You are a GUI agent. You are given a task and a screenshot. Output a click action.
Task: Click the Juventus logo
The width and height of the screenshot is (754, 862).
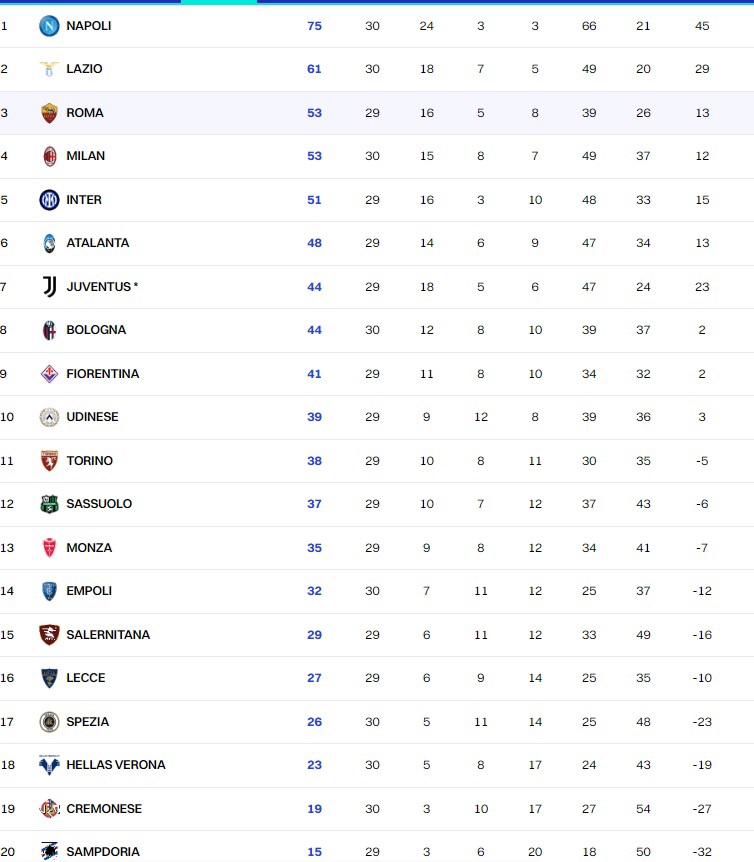point(49,286)
